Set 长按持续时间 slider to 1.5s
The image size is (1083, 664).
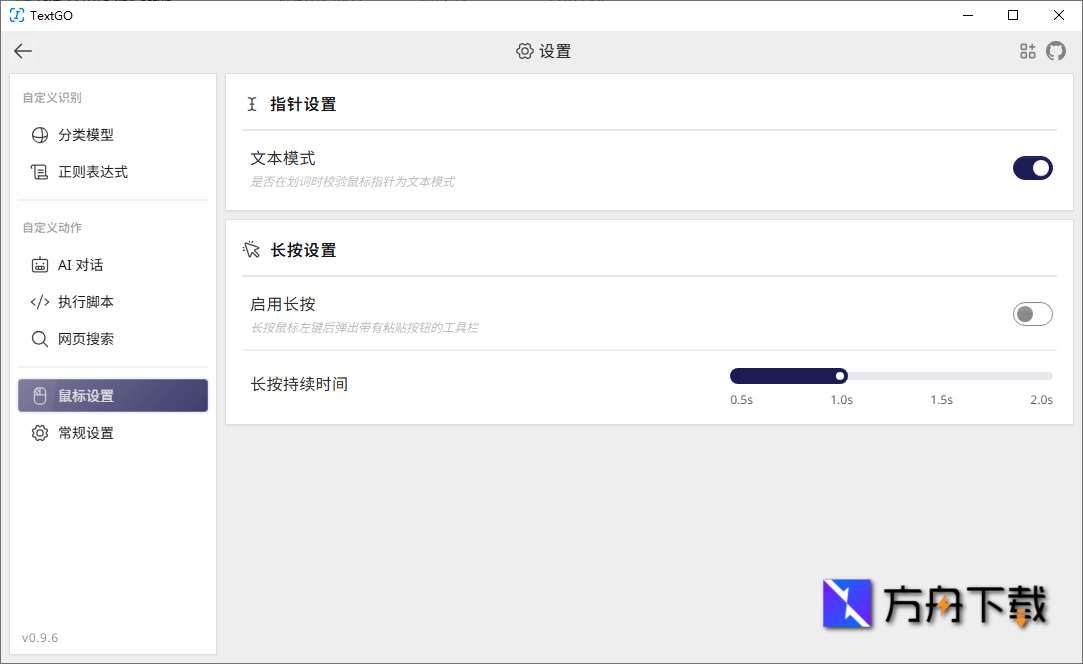tap(941, 375)
